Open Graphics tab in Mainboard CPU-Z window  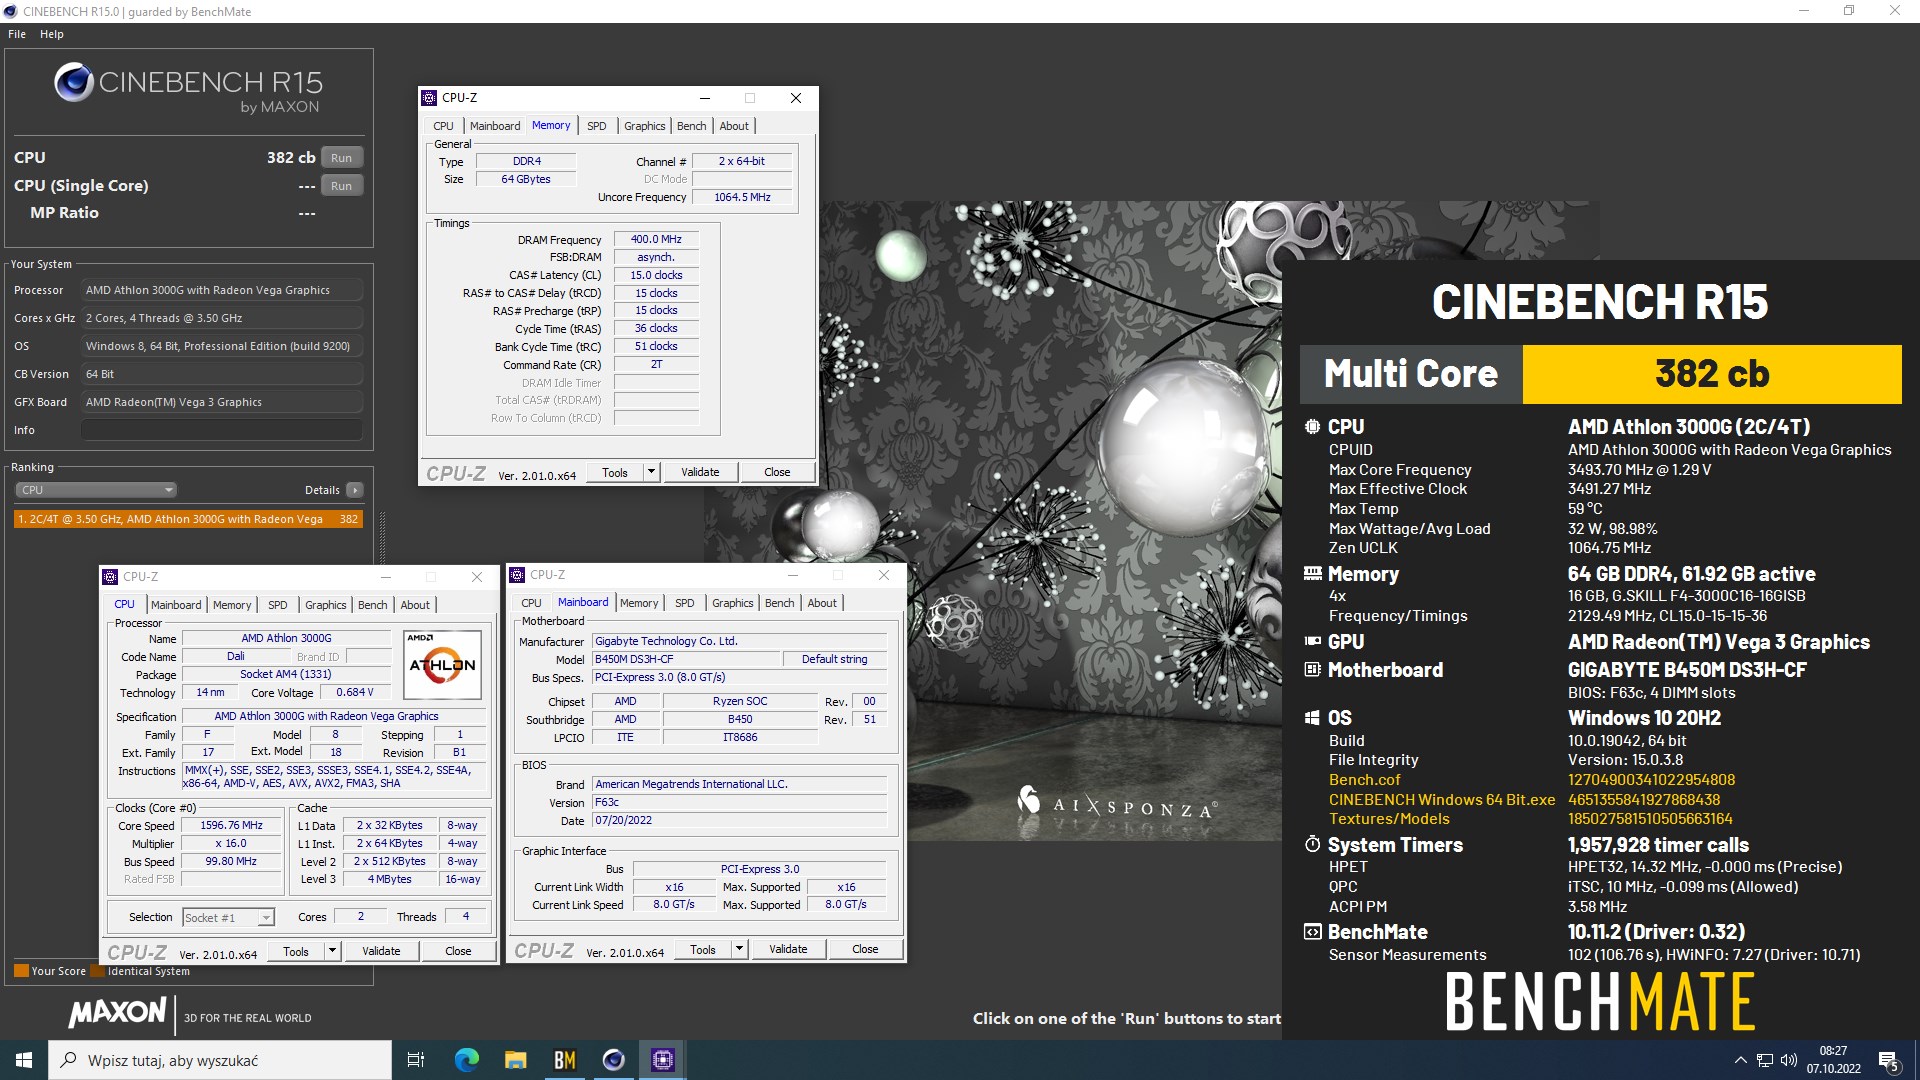coord(733,603)
